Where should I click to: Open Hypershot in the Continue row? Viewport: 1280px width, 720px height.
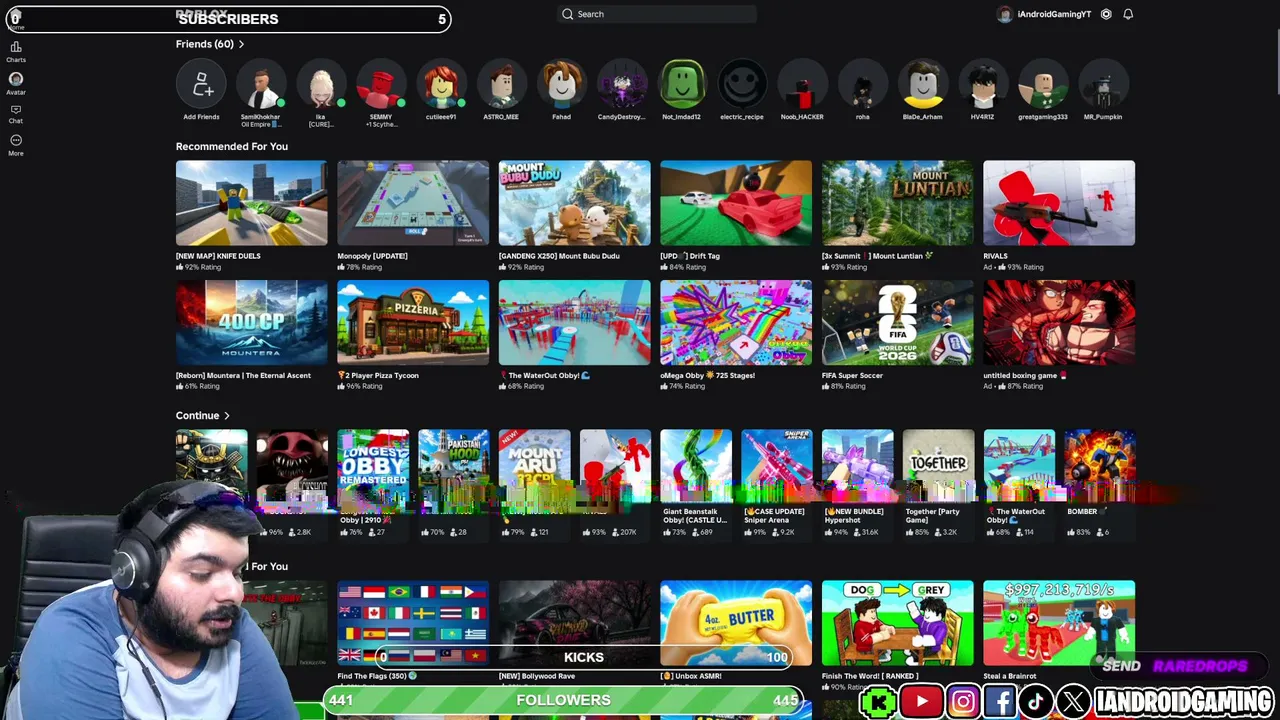point(858,465)
